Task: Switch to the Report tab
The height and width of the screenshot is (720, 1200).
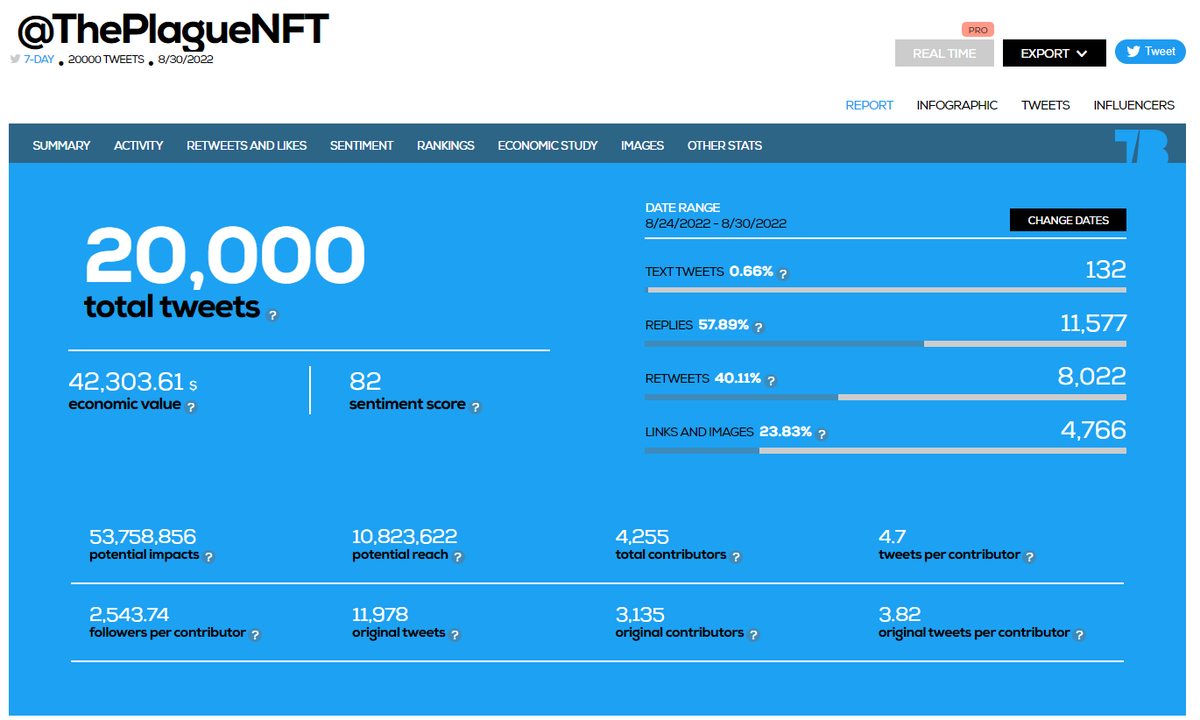Action: 869,105
